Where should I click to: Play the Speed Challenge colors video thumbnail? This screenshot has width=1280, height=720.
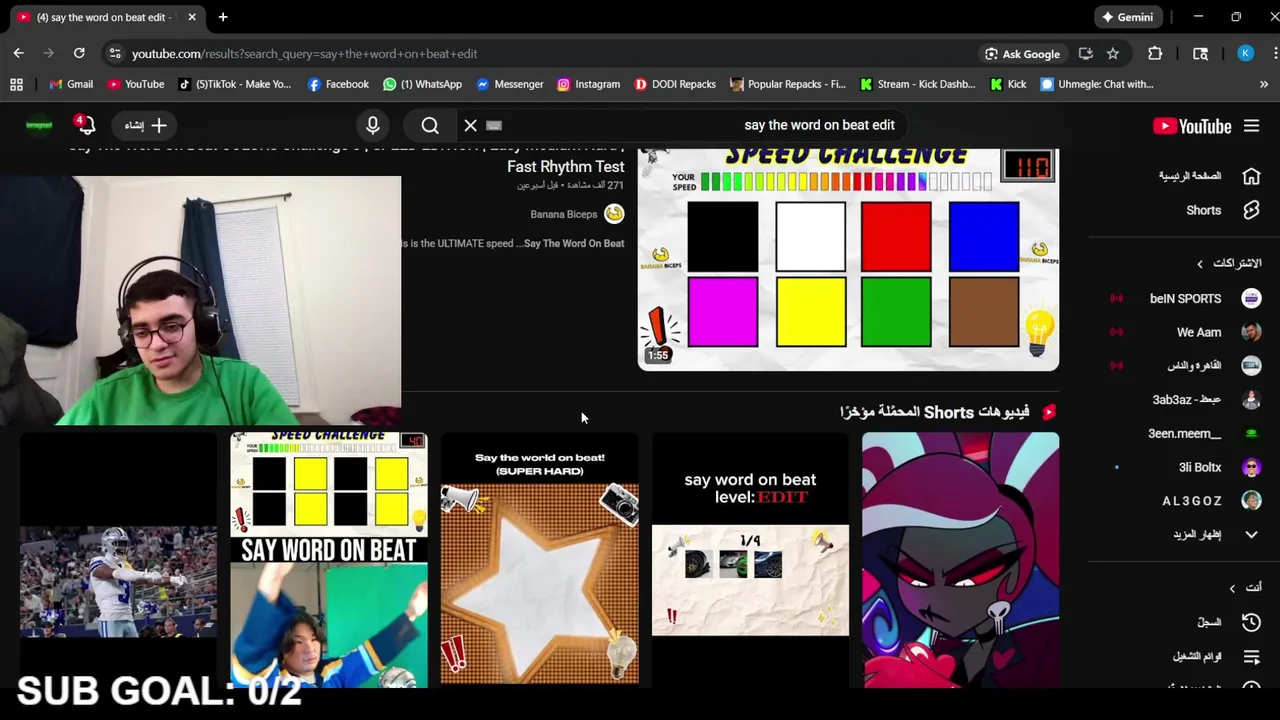click(848, 259)
